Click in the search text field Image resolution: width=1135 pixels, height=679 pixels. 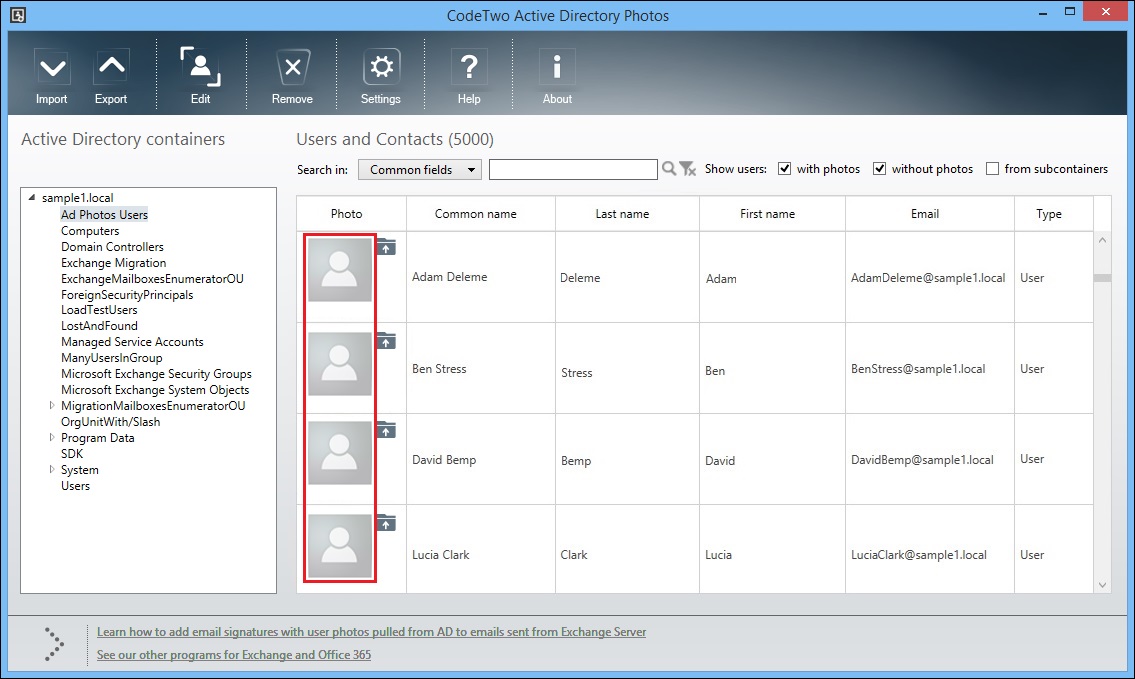coord(573,169)
